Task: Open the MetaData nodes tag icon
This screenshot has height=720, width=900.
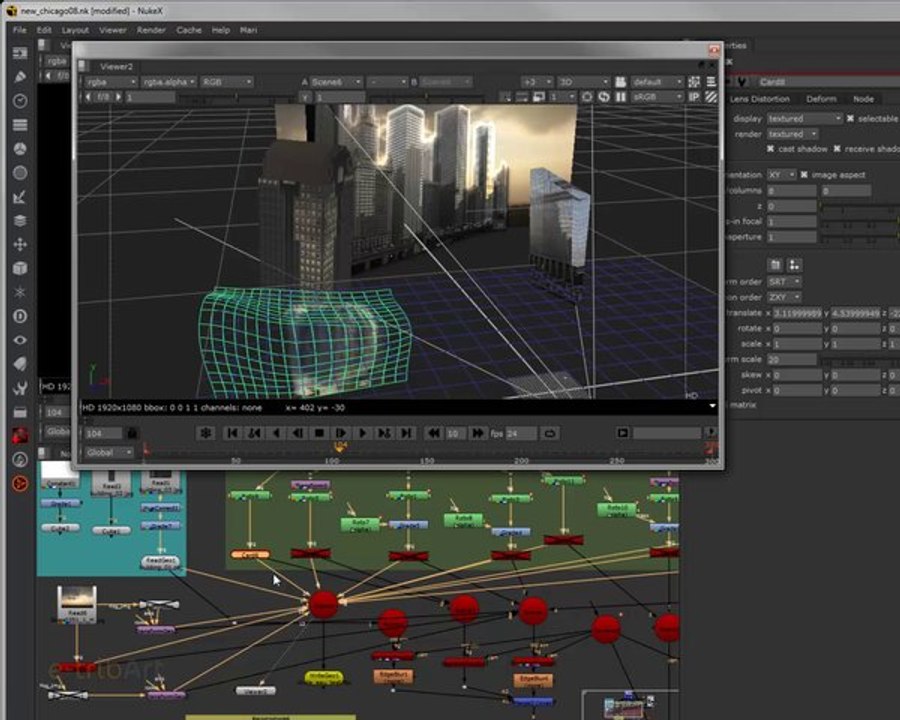Action: tap(20, 364)
